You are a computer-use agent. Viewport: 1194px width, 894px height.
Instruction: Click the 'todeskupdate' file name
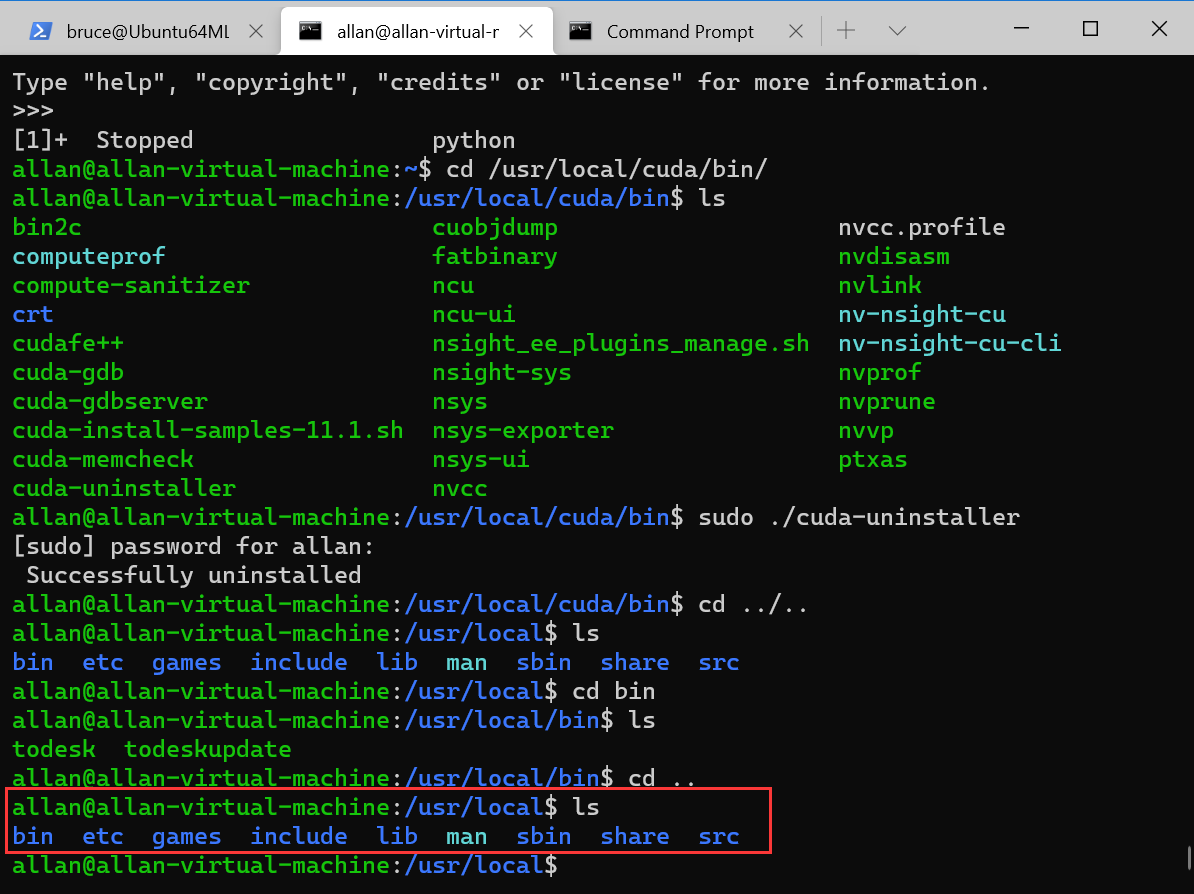tap(208, 749)
